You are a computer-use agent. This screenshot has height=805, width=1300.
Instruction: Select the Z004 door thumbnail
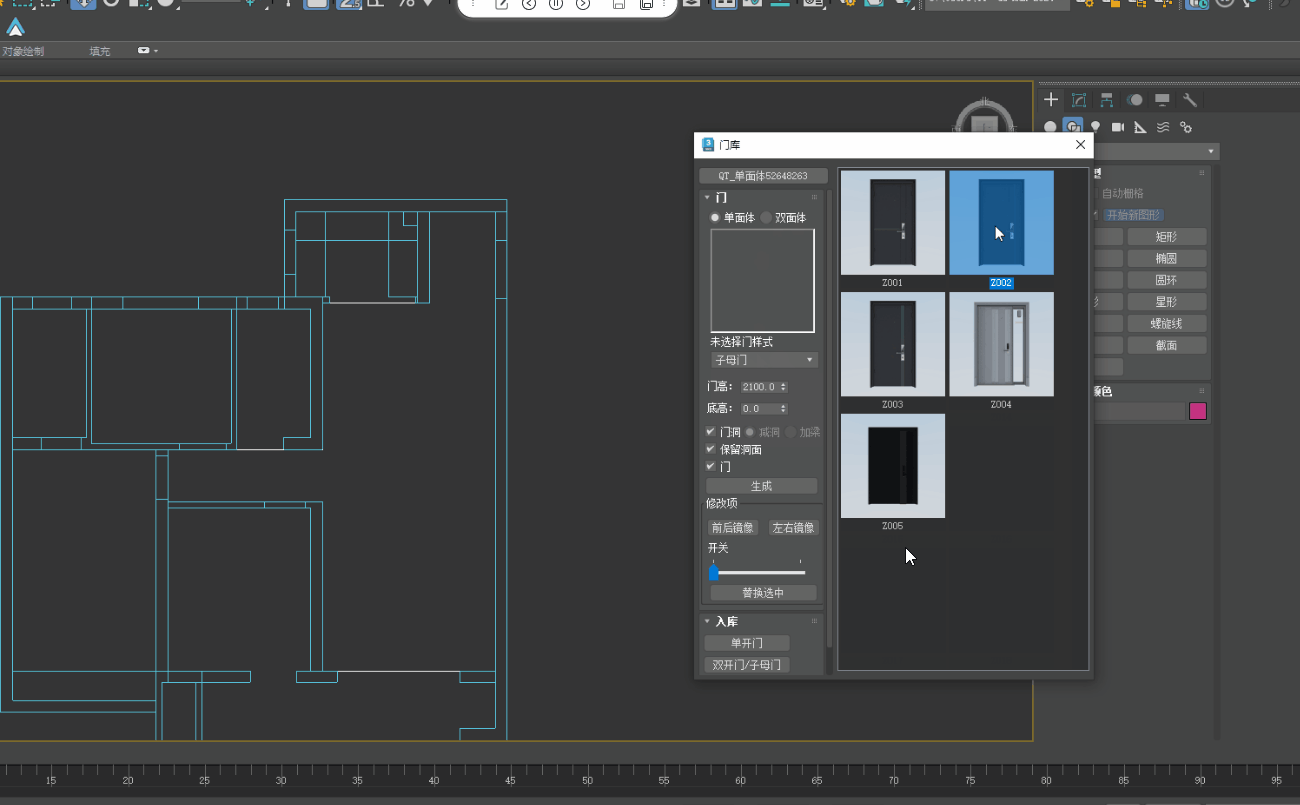[1001, 345]
